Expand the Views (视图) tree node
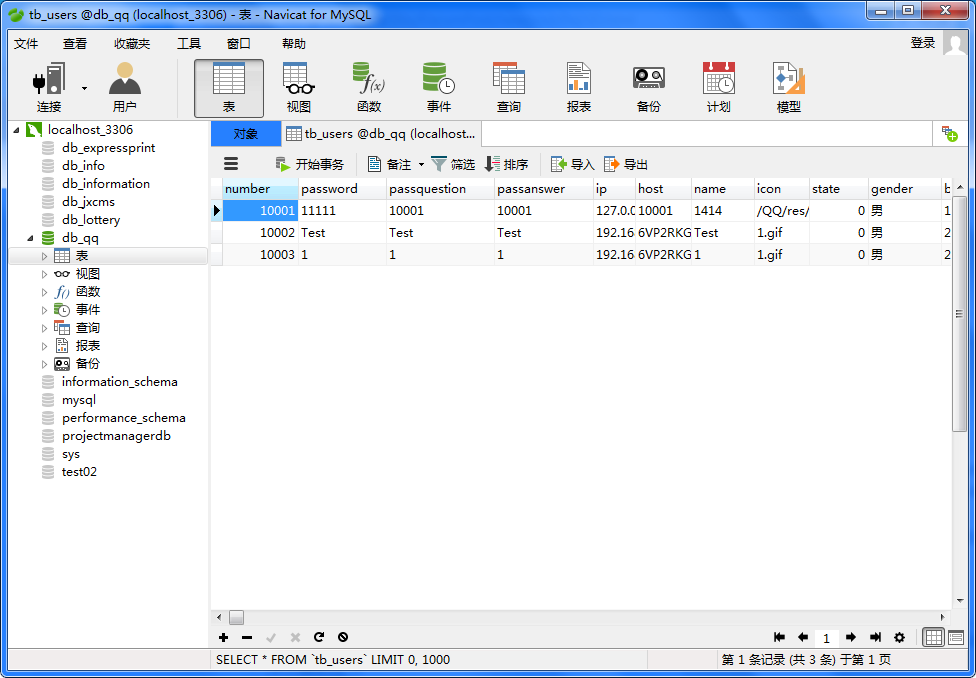The height and width of the screenshot is (678, 976). (44, 274)
